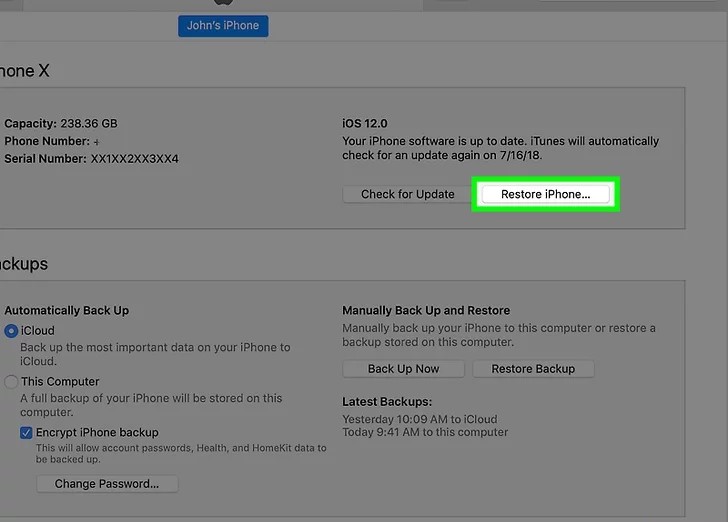
Task: Click the Check for Update button
Action: (x=407, y=194)
